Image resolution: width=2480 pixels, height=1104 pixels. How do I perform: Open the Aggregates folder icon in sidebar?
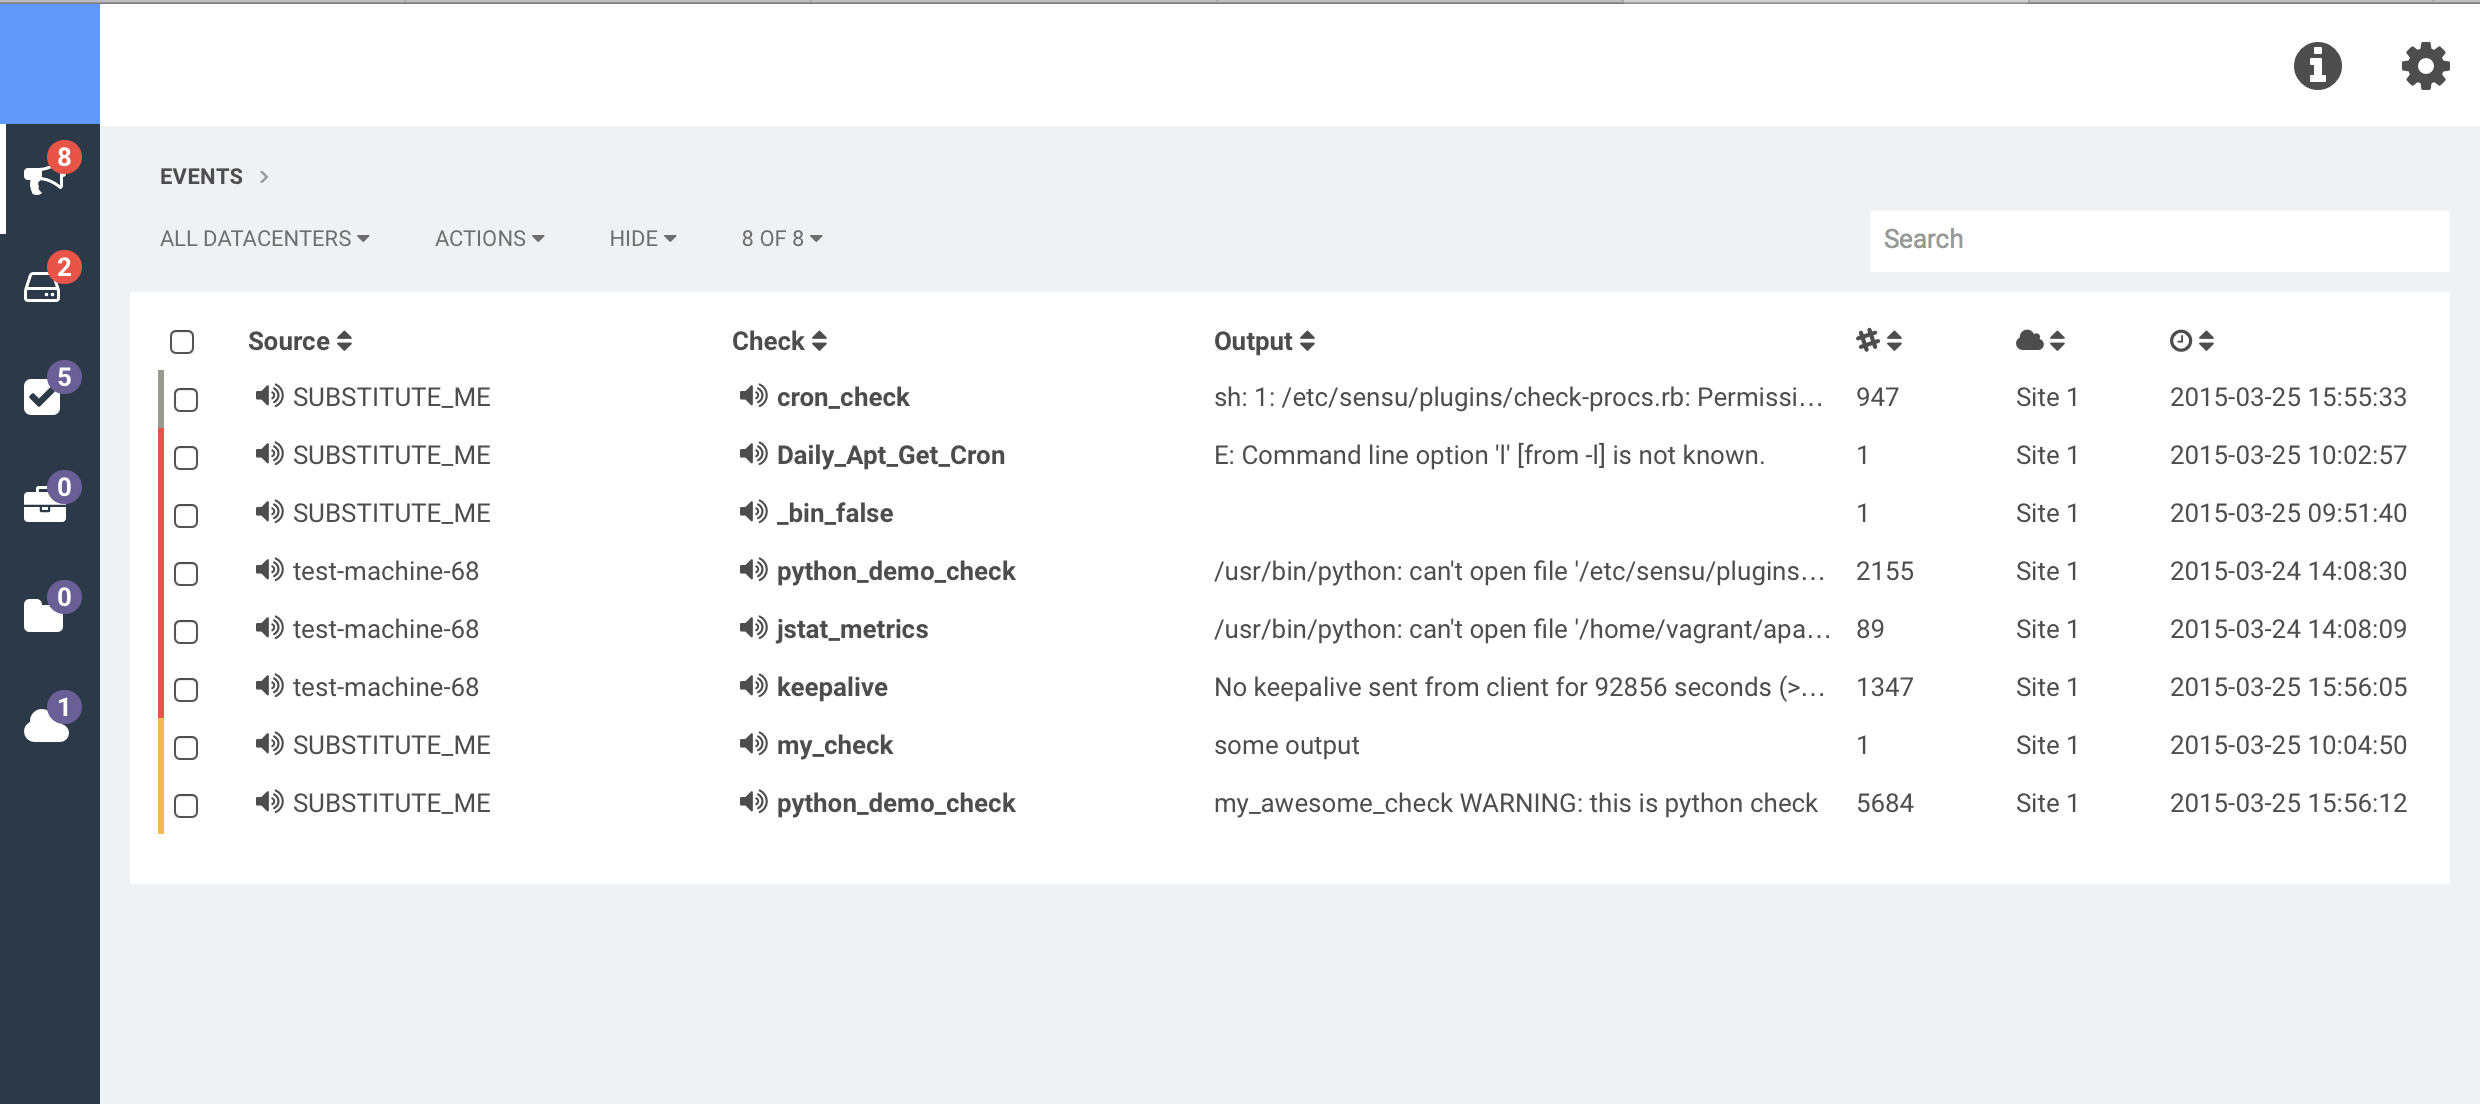click(43, 615)
